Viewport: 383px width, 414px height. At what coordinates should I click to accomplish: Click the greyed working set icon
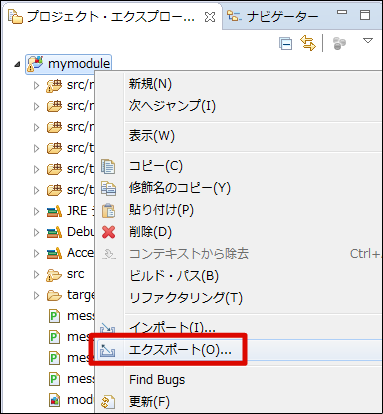[x=339, y=44]
